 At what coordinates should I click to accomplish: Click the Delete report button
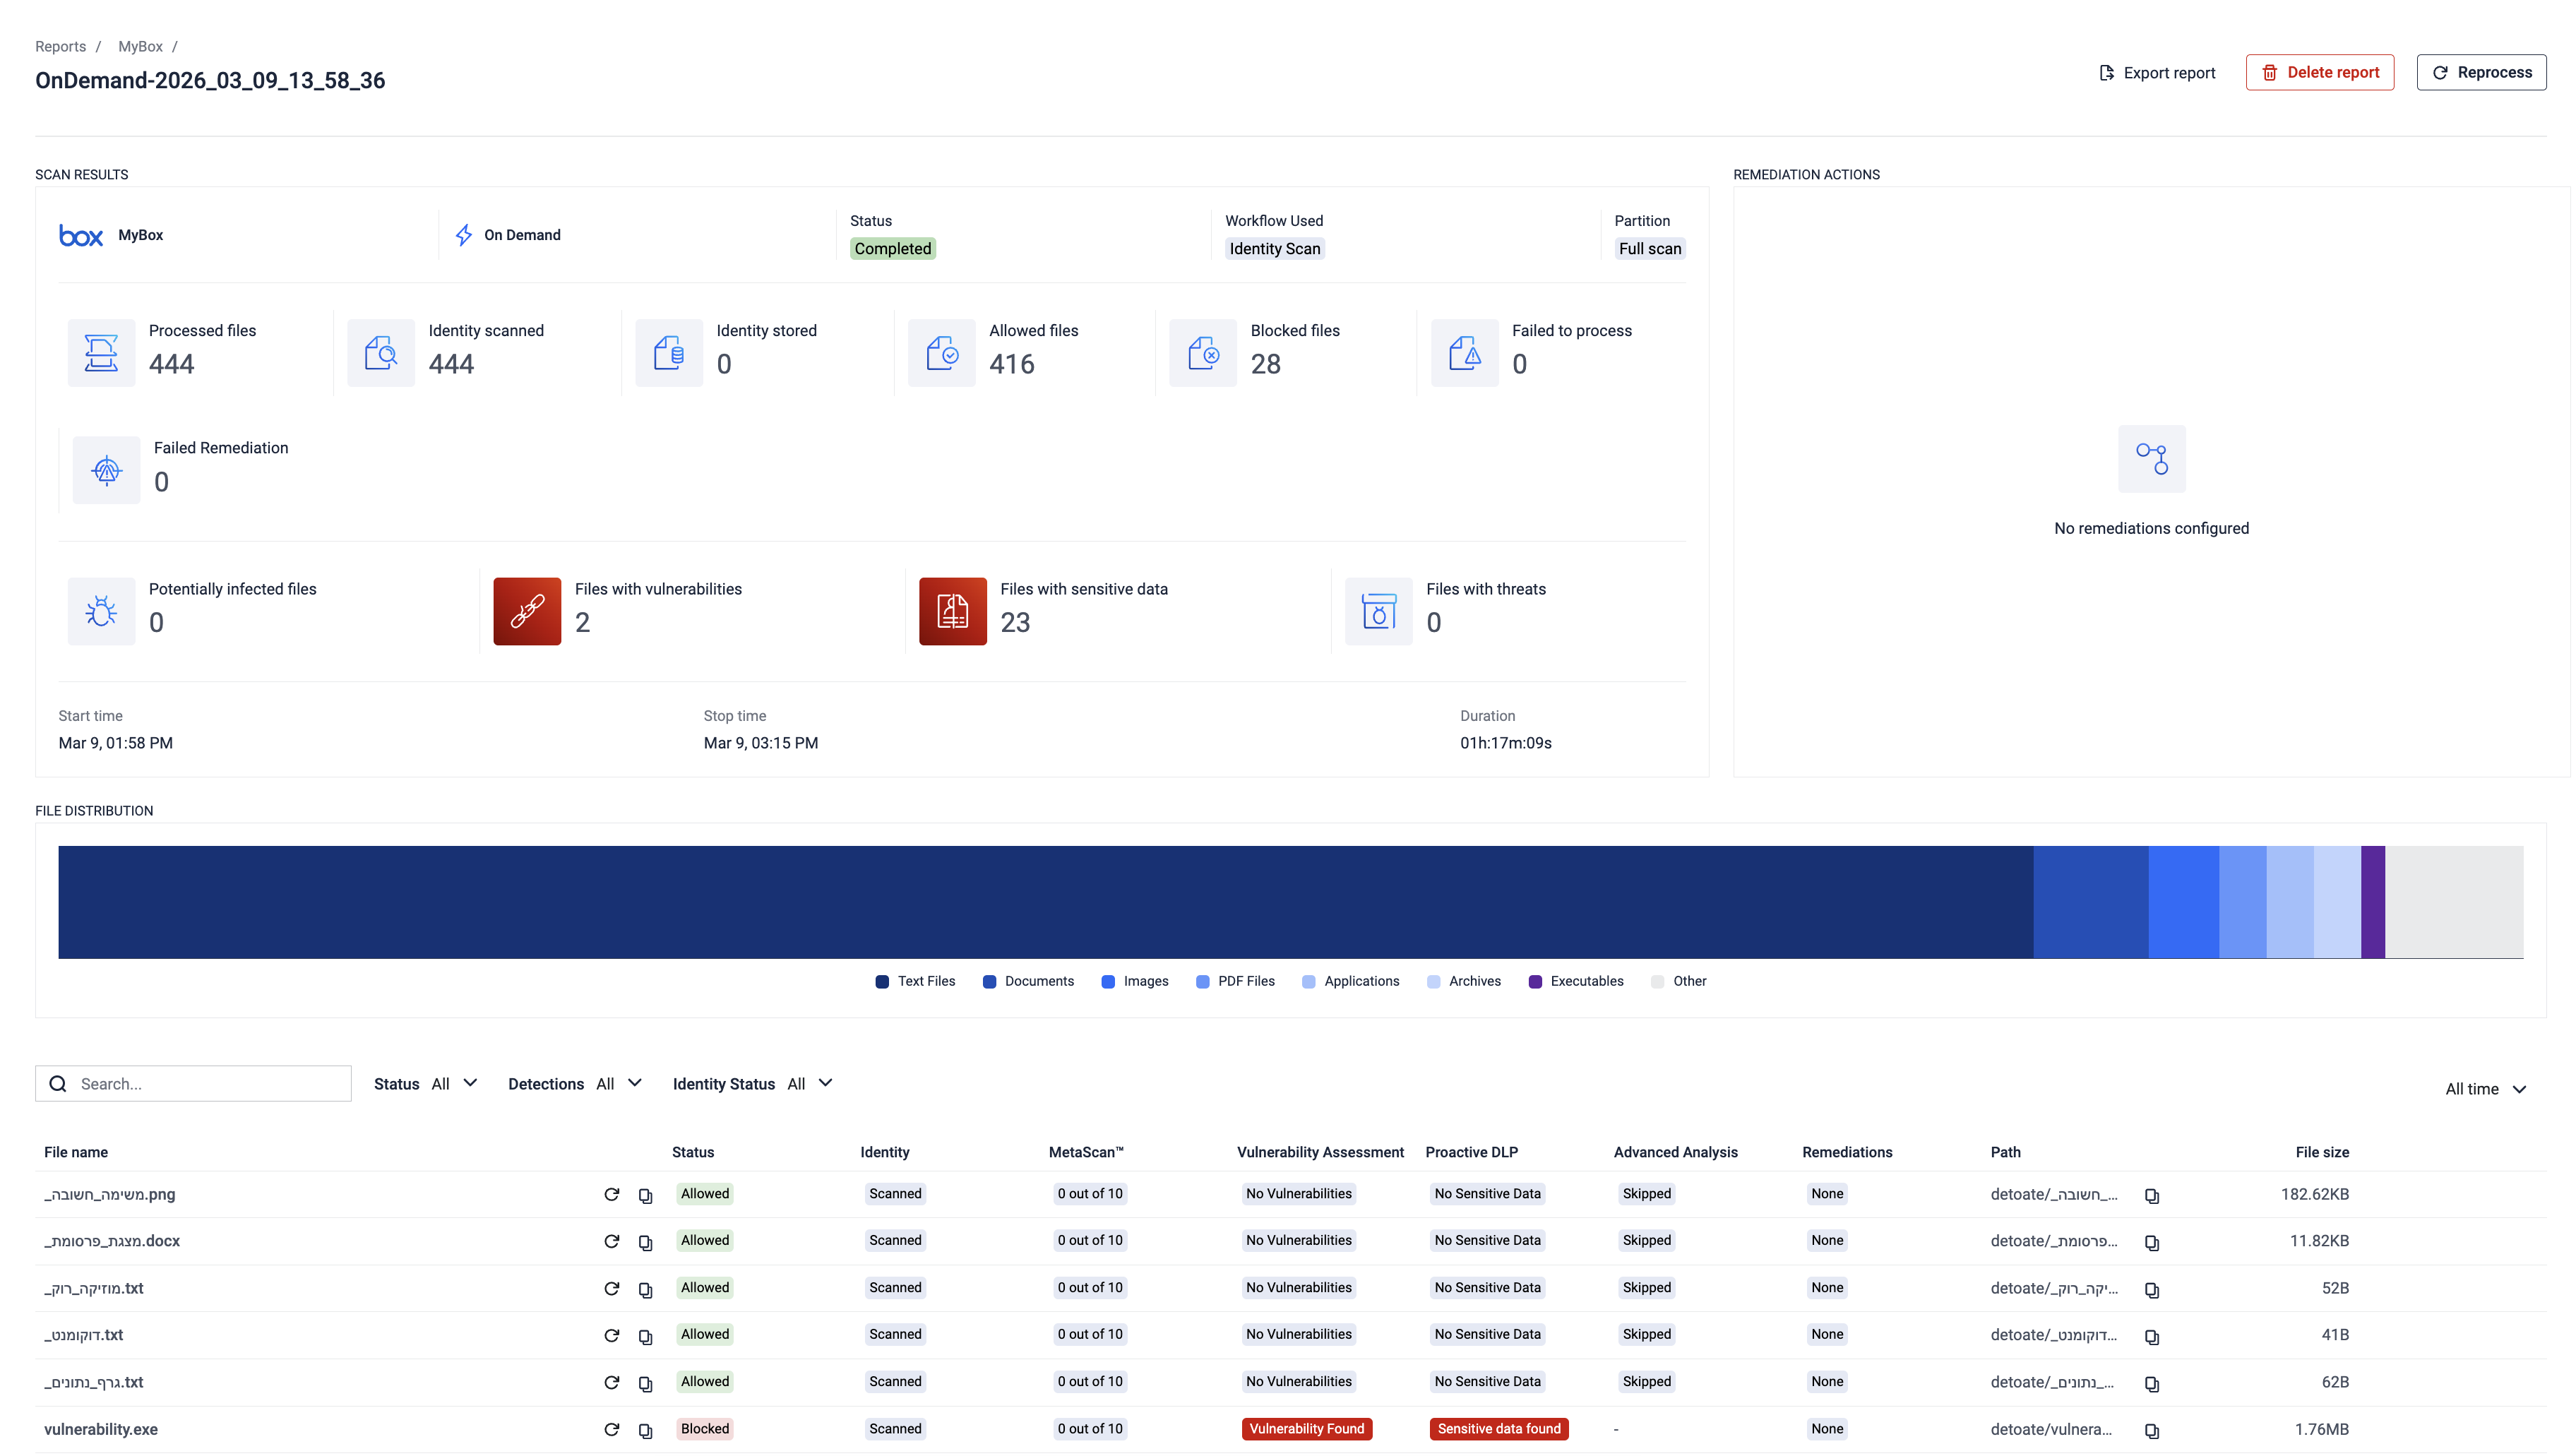click(2319, 72)
